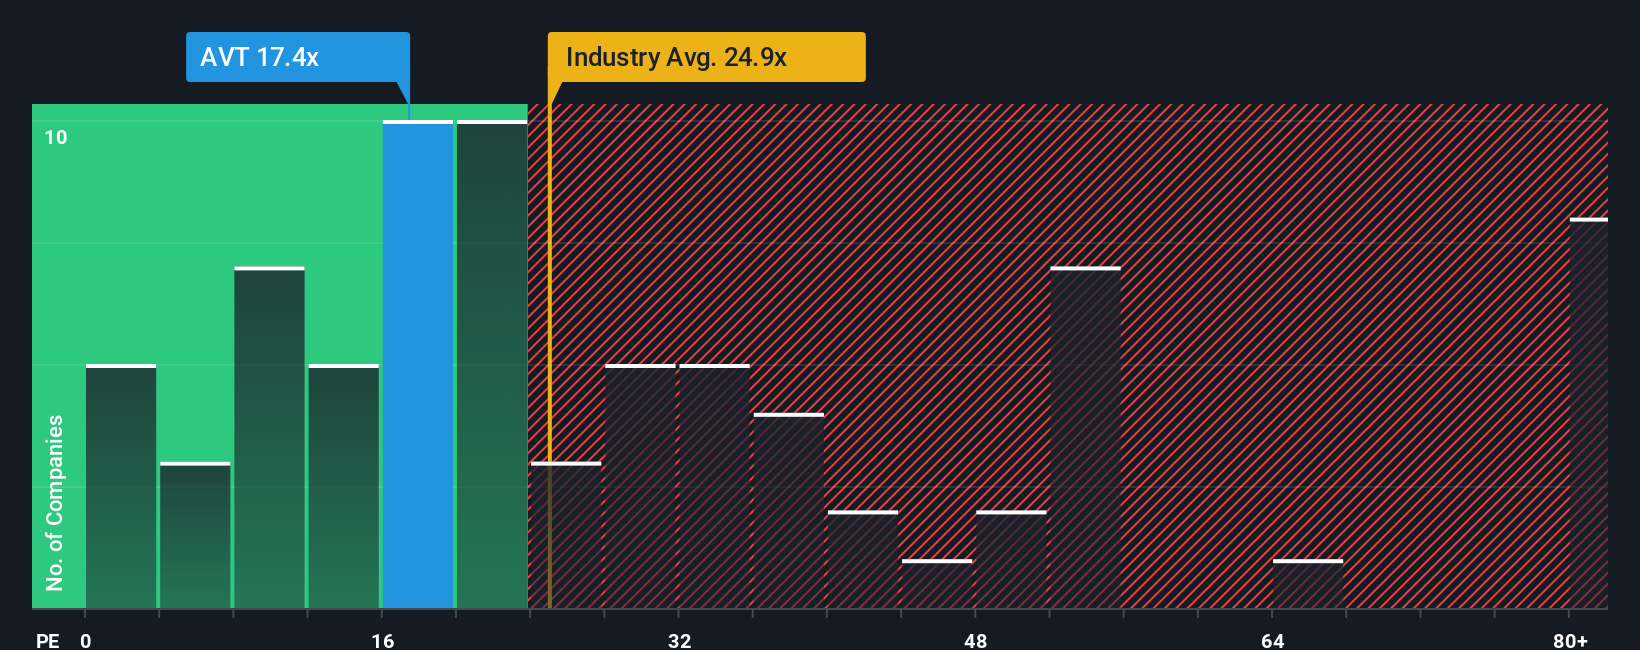The width and height of the screenshot is (1640, 650).
Task: Select the tallest hatched bar near PE 52
Action: point(1085,438)
